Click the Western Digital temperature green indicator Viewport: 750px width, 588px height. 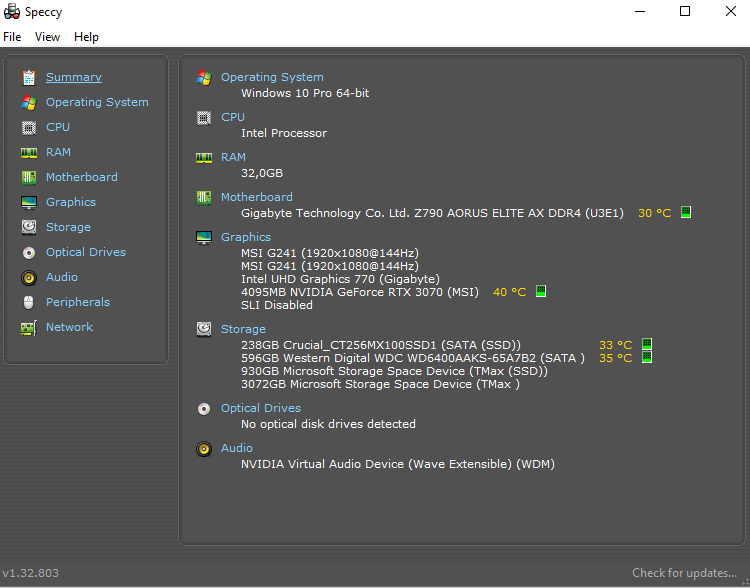point(647,357)
